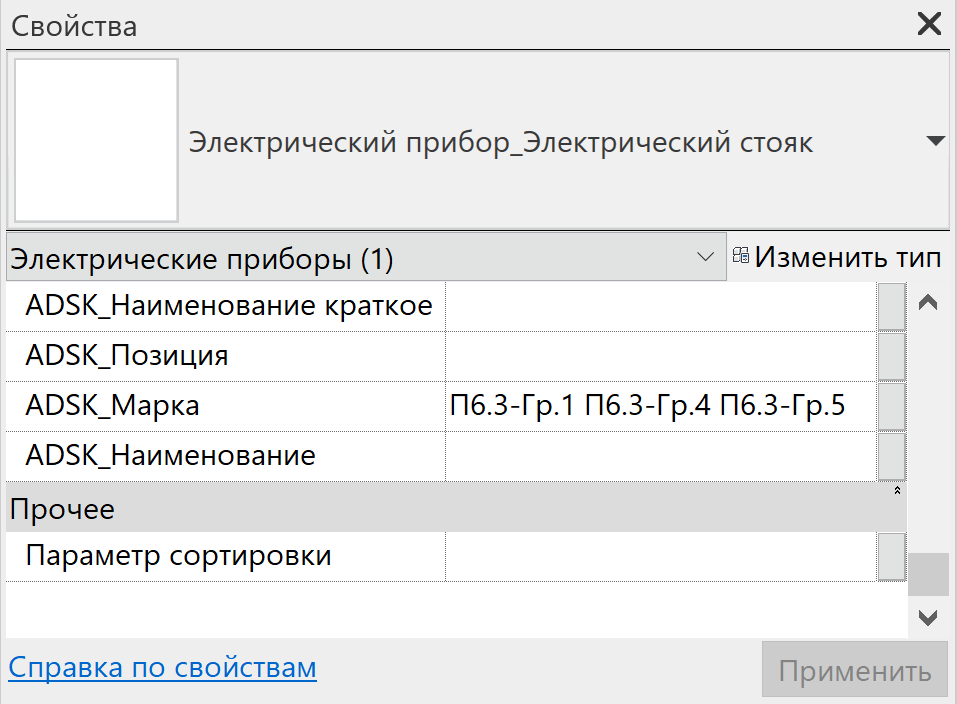
Task: Click the scroll up arrow in the properties list
Action: point(928,302)
